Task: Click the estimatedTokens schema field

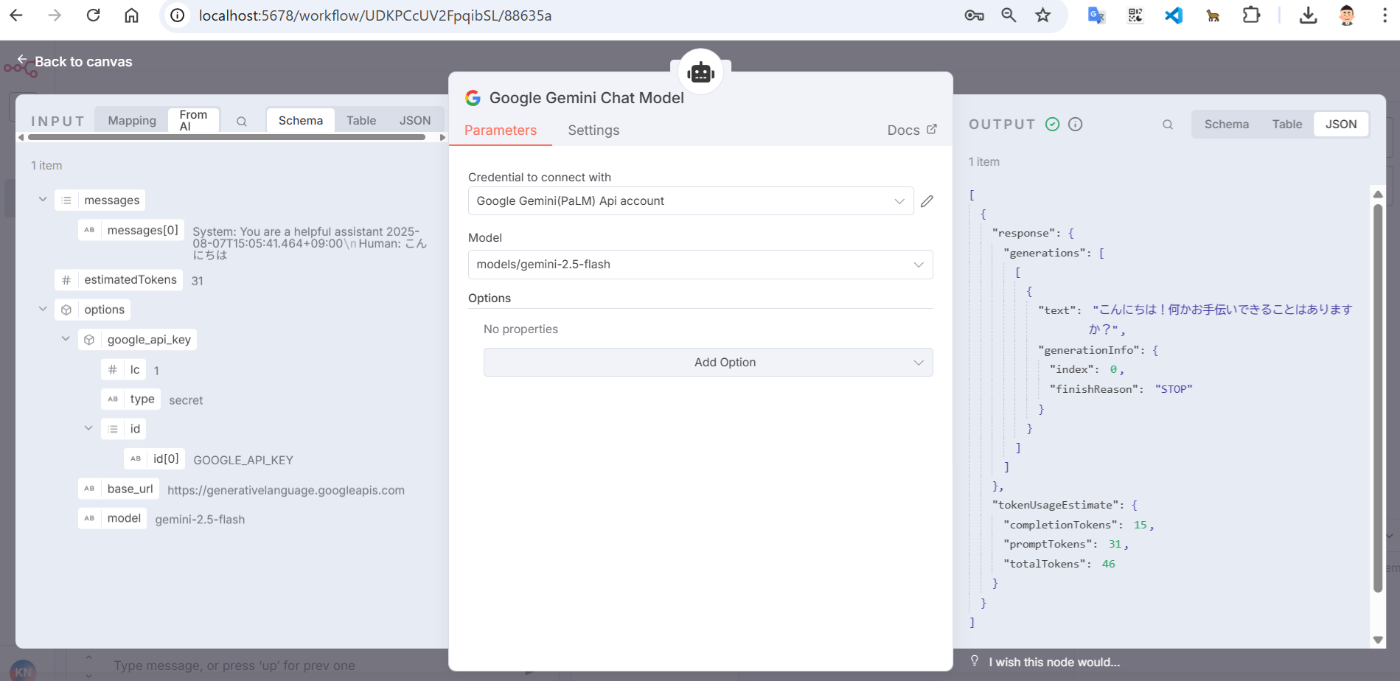Action: pos(119,280)
